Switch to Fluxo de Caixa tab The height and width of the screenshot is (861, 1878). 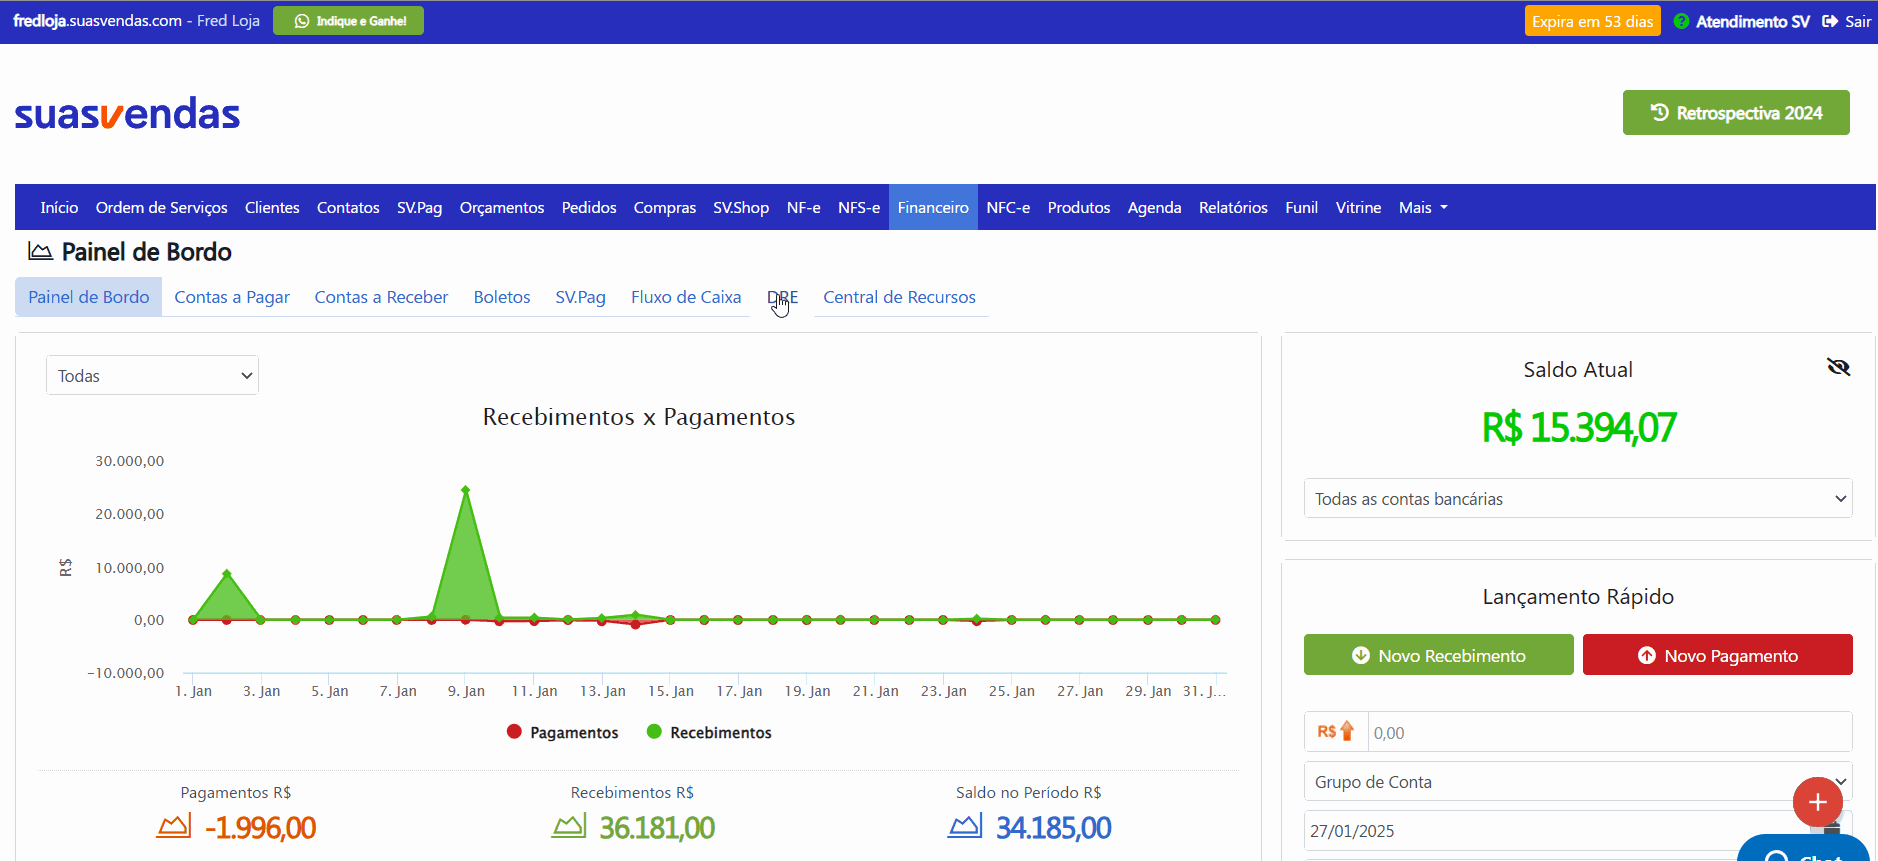click(x=686, y=297)
